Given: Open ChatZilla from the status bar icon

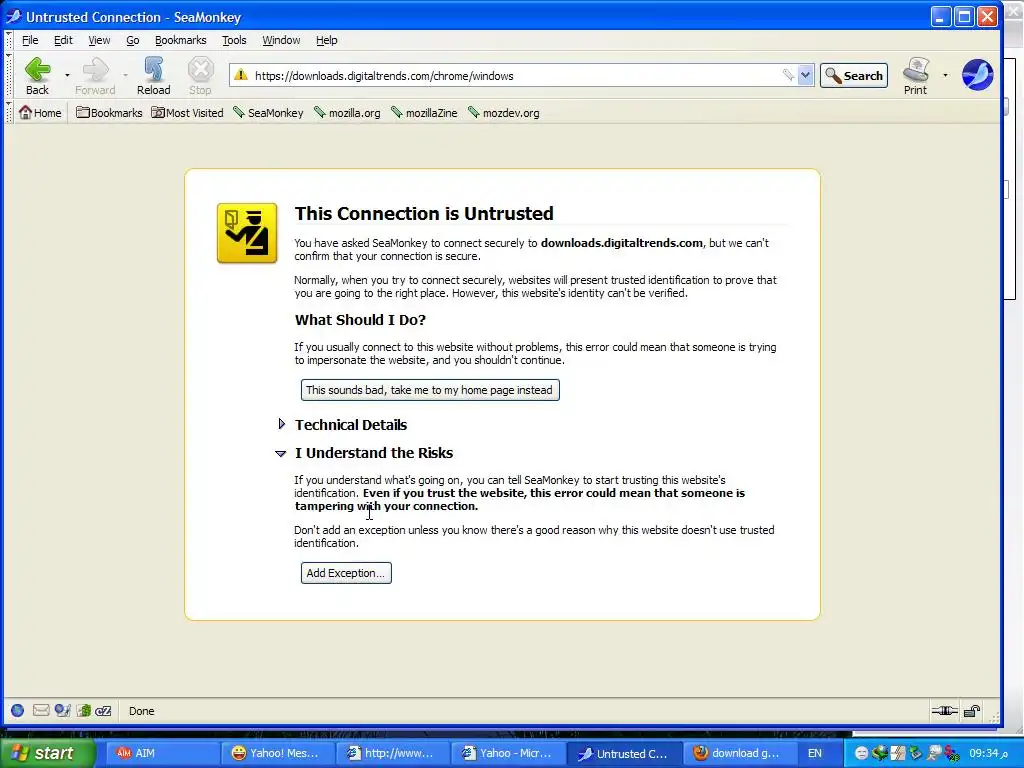Looking at the screenshot, I should tap(103, 711).
